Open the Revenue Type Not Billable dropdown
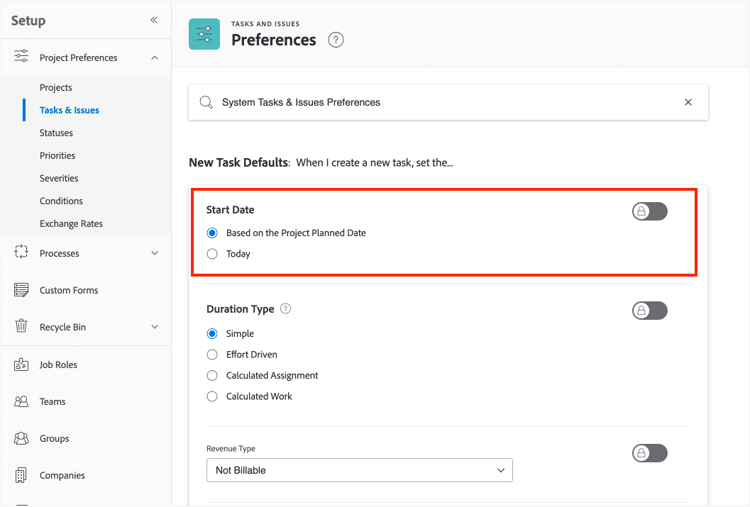 [359, 470]
